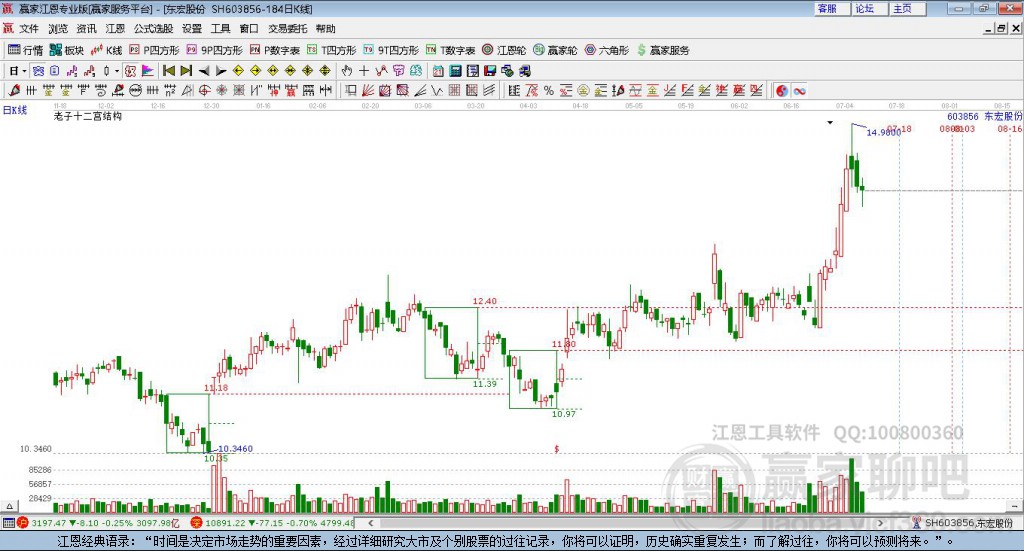Open the 行情 market quotes view
This screenshot has height=551, width=1024.
click(25, 50)
